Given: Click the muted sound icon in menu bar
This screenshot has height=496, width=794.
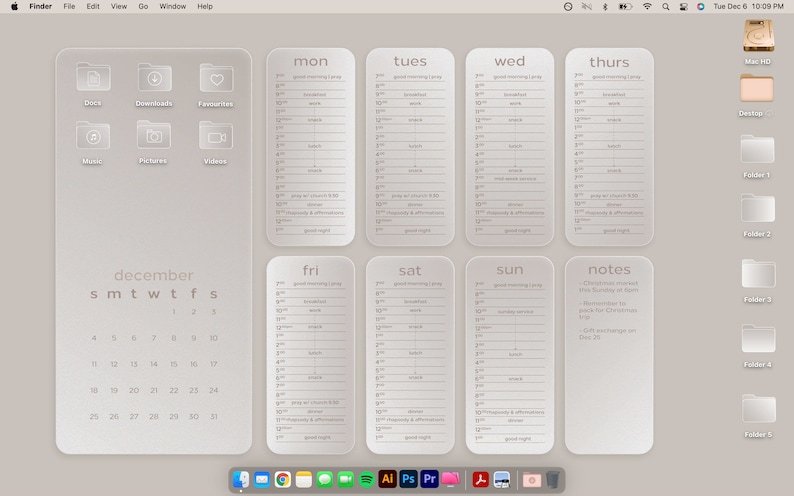Looking at the screenshot, I should pyautogui.click(x=586, y=7).
